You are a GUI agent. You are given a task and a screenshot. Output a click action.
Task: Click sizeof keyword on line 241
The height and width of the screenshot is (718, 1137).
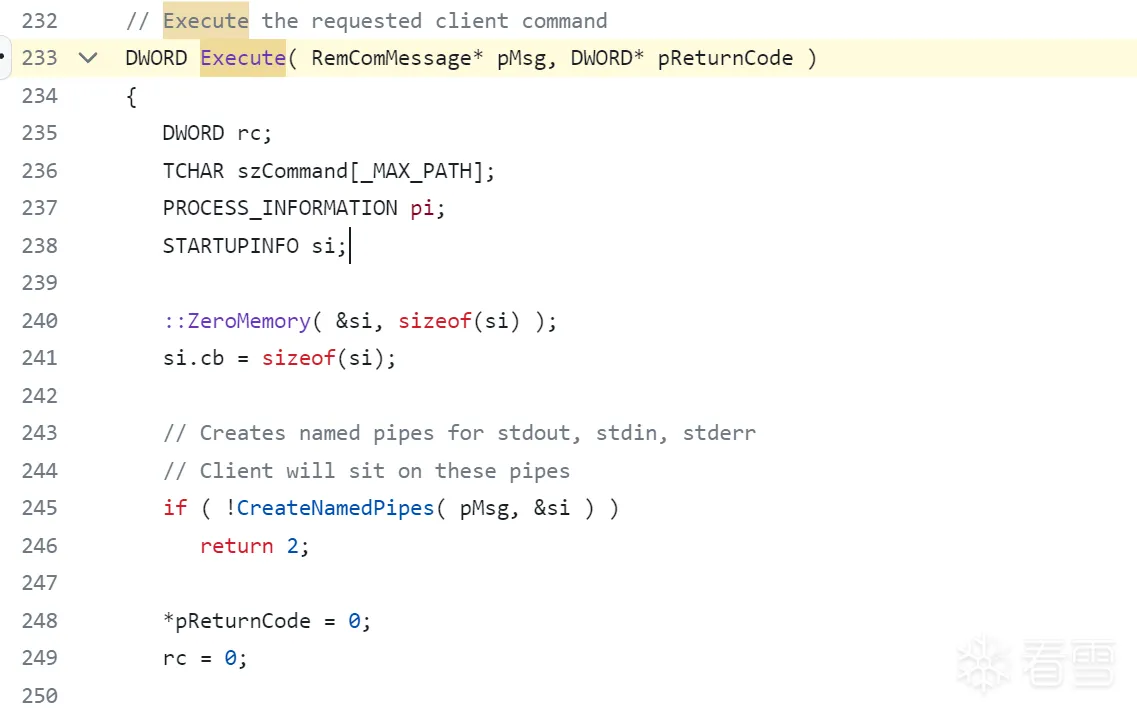299,358
